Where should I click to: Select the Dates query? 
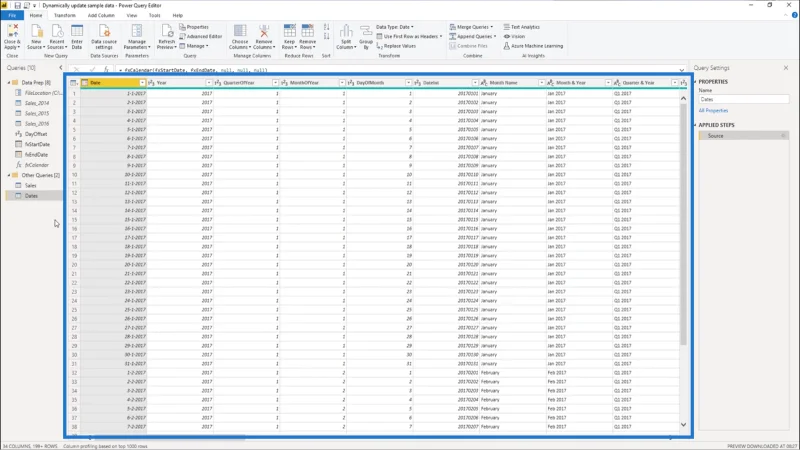coord(33,195)
